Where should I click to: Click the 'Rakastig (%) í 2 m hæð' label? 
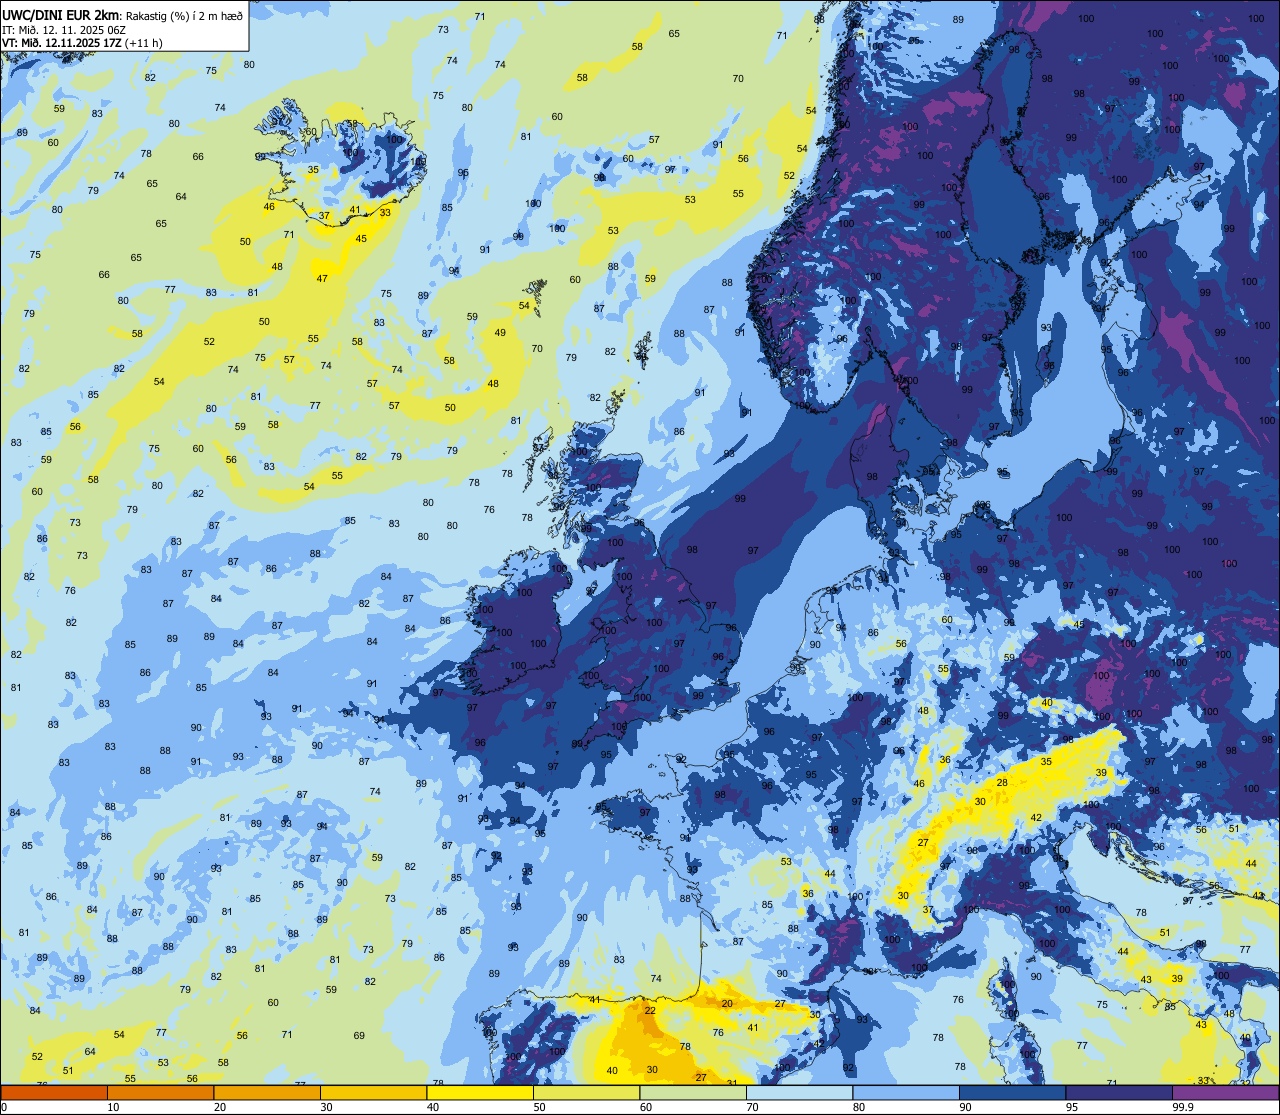(185, 15)
